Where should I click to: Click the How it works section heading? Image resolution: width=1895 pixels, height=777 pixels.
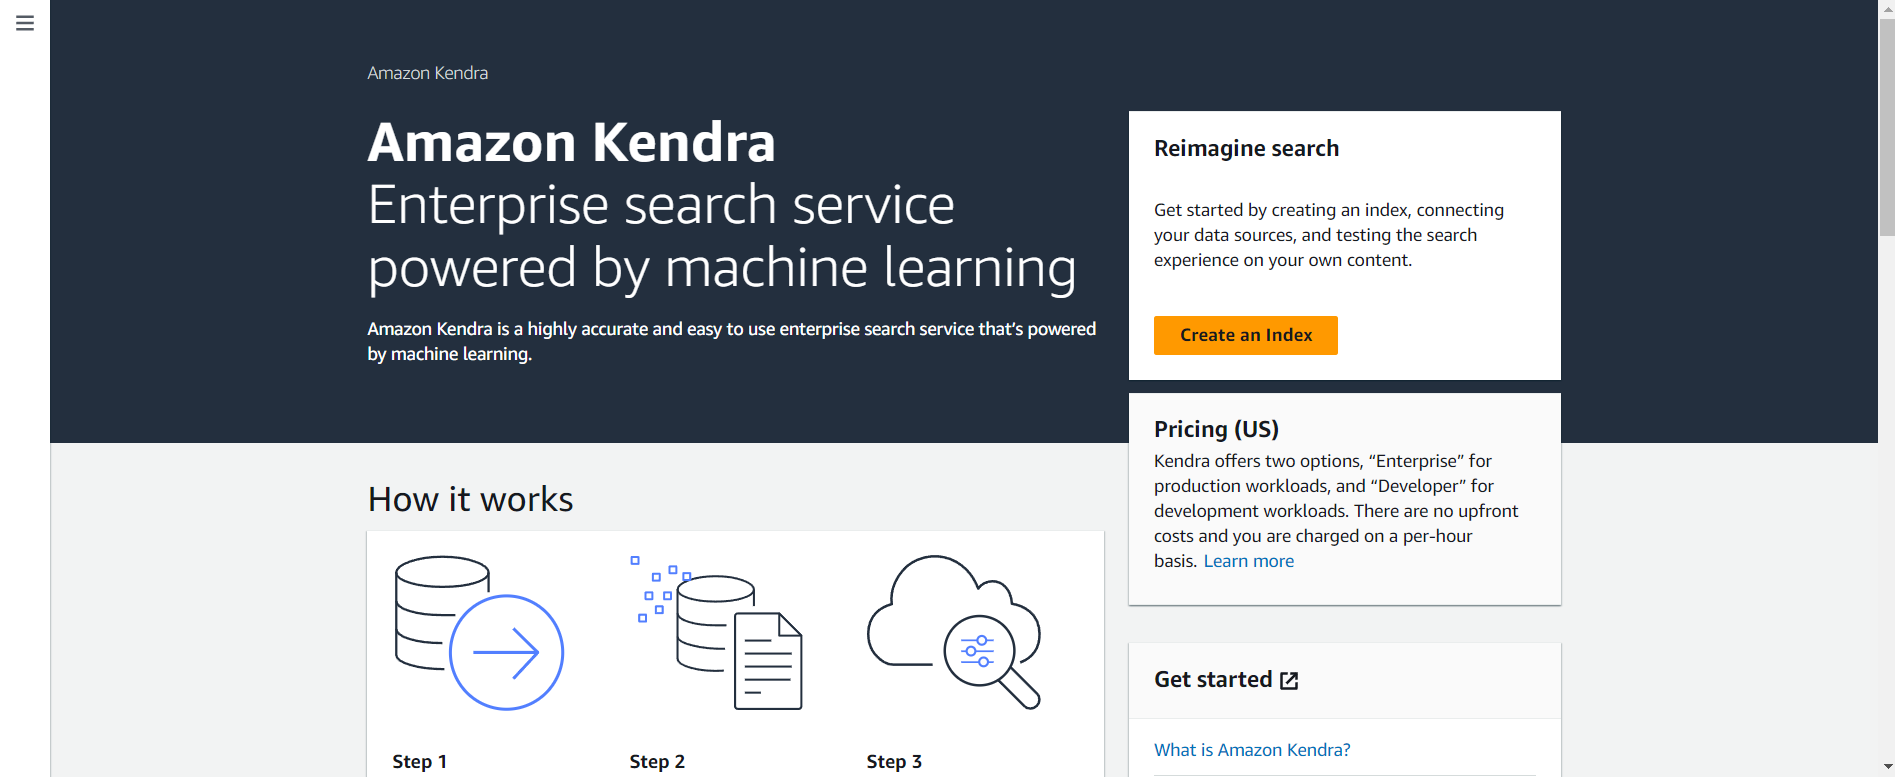[470, 499]
